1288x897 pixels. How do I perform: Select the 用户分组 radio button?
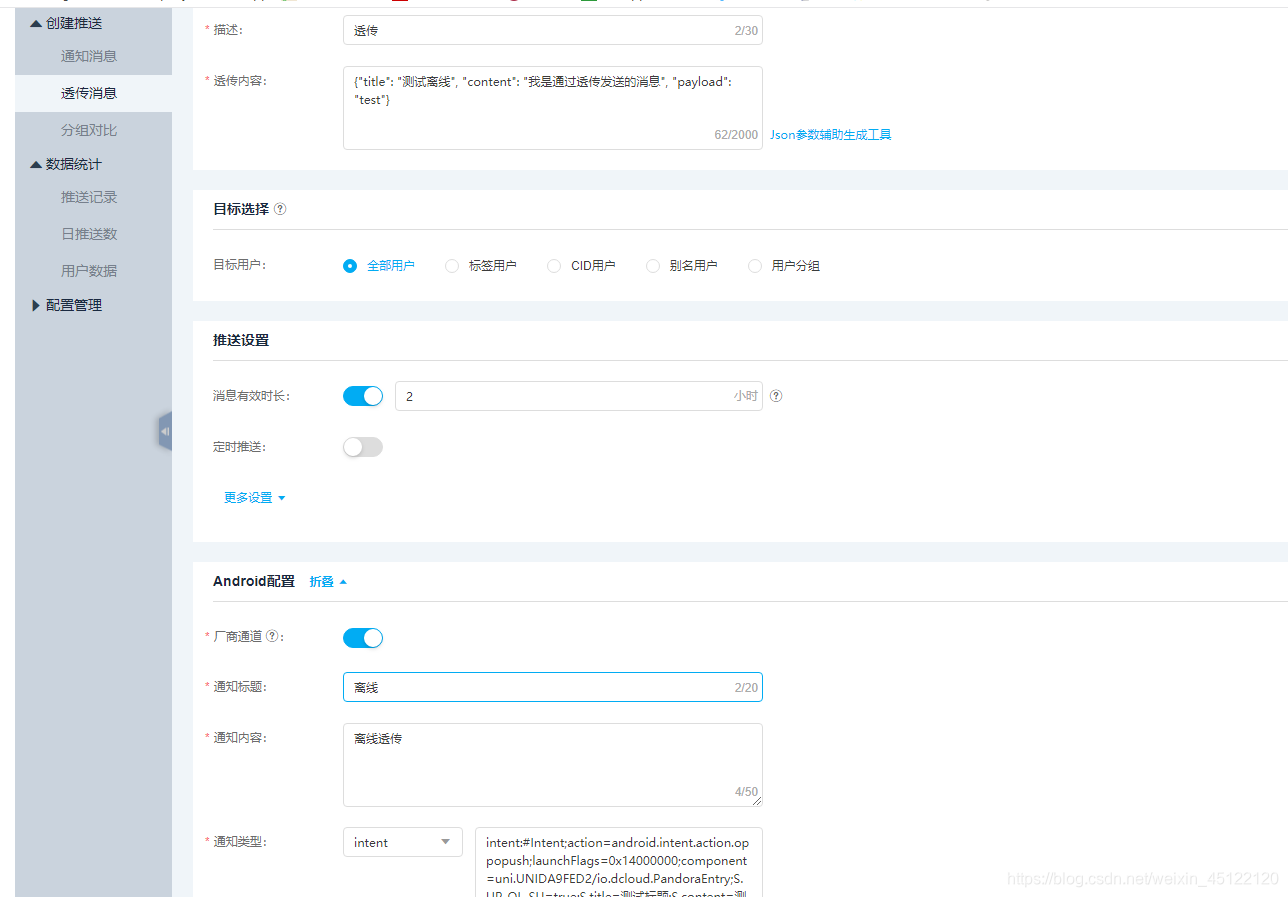tap(755, 265)
